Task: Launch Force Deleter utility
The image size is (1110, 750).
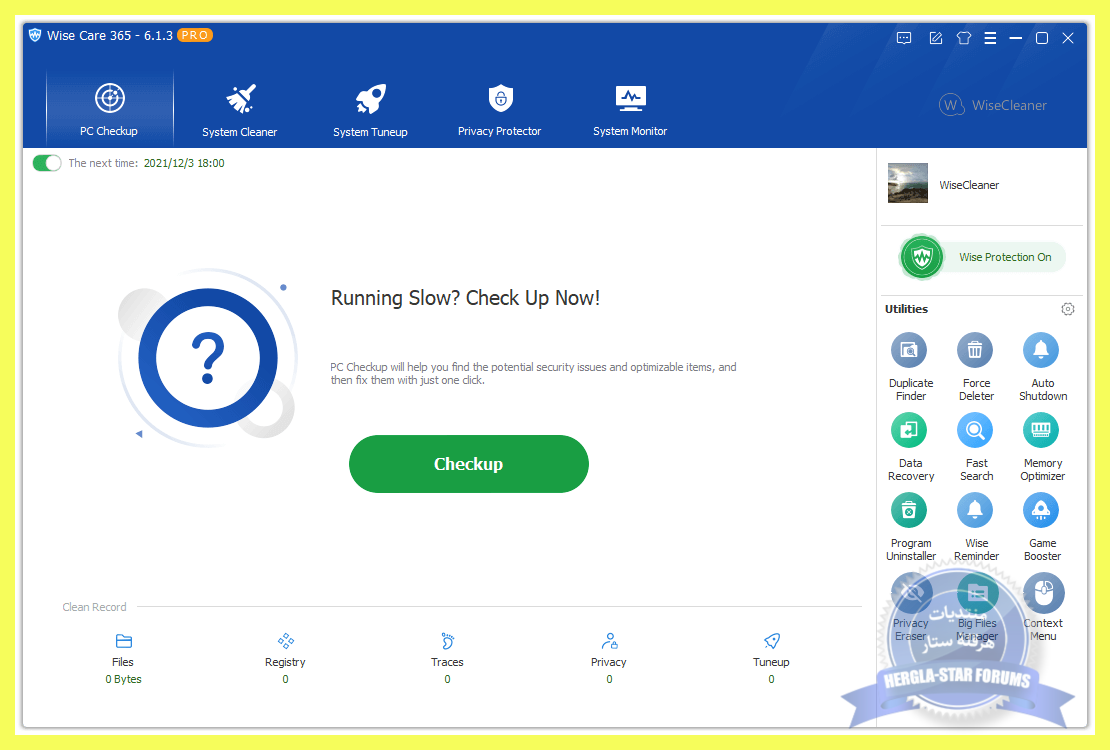Action: coord(976,366)
